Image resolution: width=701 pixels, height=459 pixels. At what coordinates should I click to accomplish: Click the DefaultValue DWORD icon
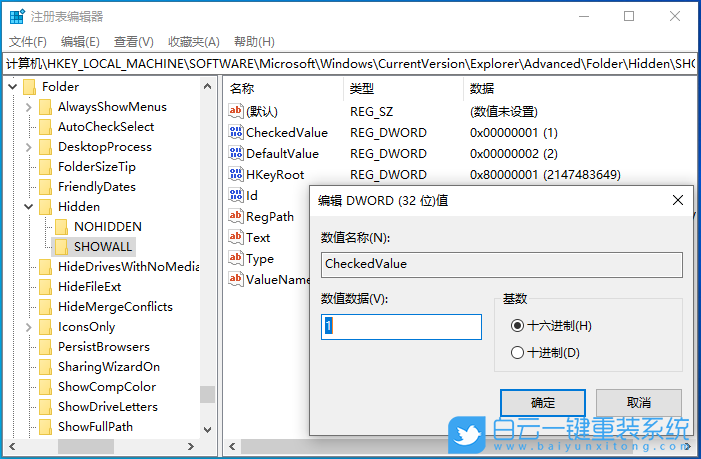pos(236,153)
